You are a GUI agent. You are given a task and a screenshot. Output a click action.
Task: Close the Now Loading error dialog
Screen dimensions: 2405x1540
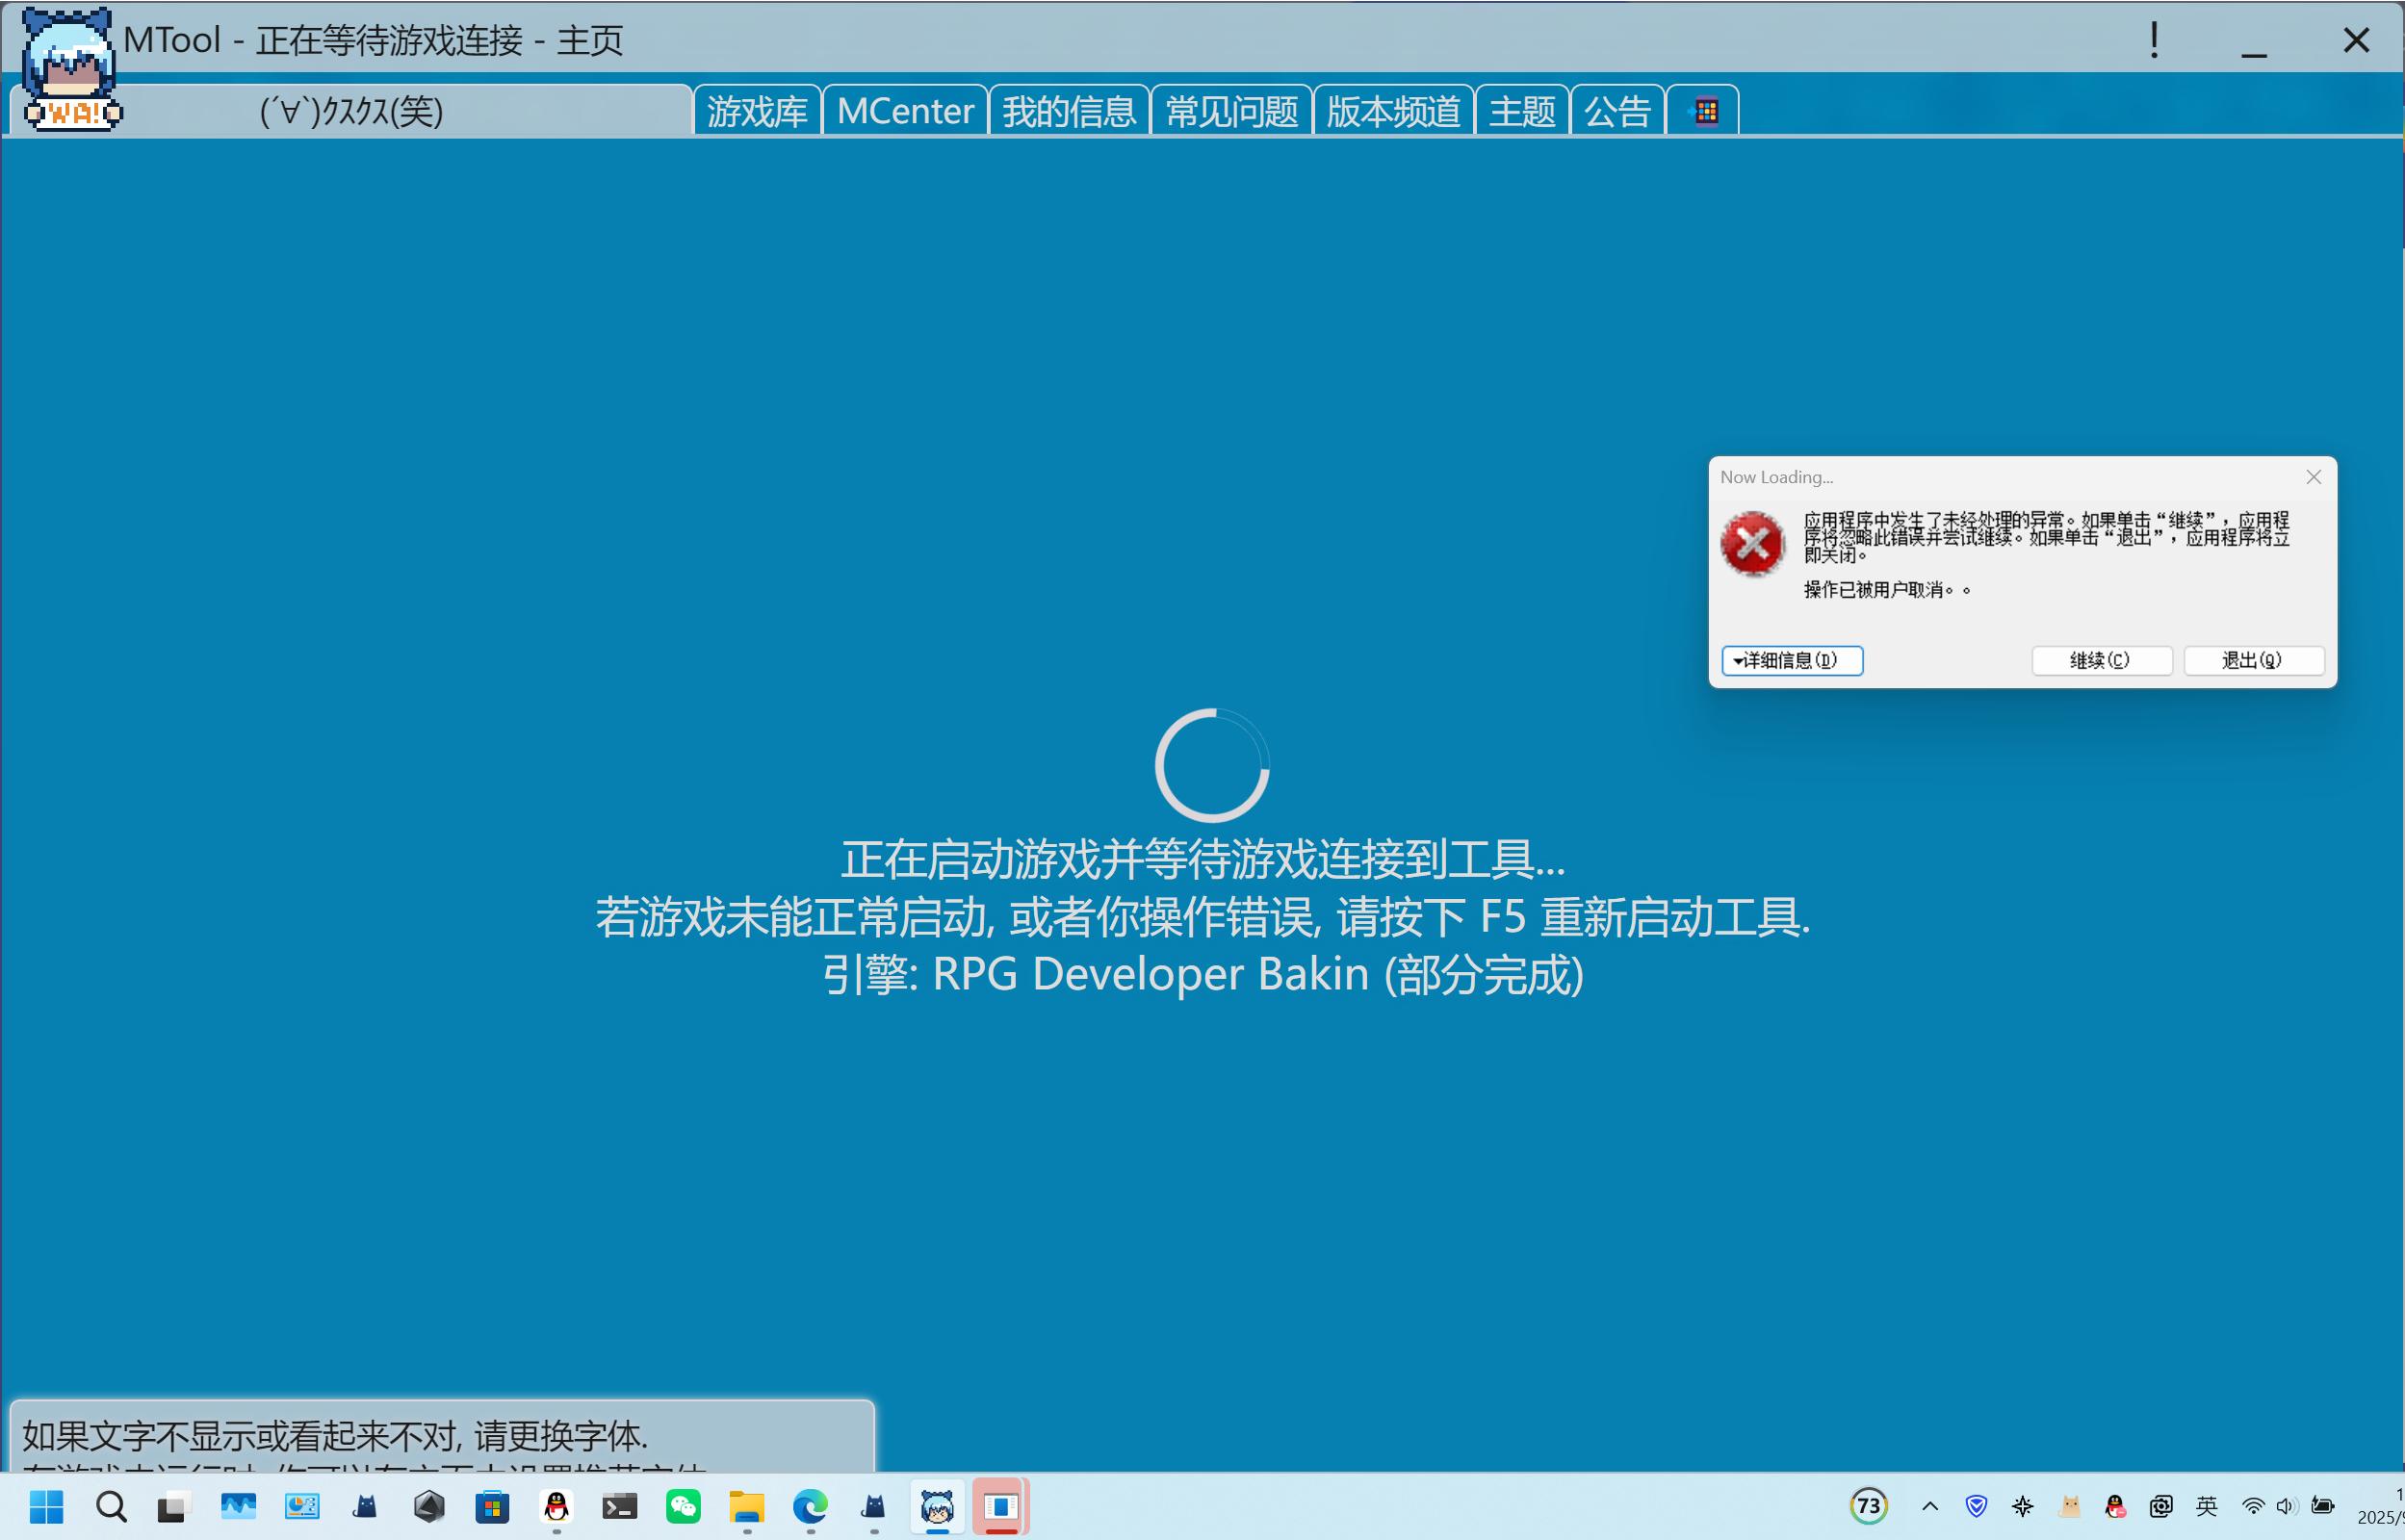pyautogui.click(x=2313, y=477)
